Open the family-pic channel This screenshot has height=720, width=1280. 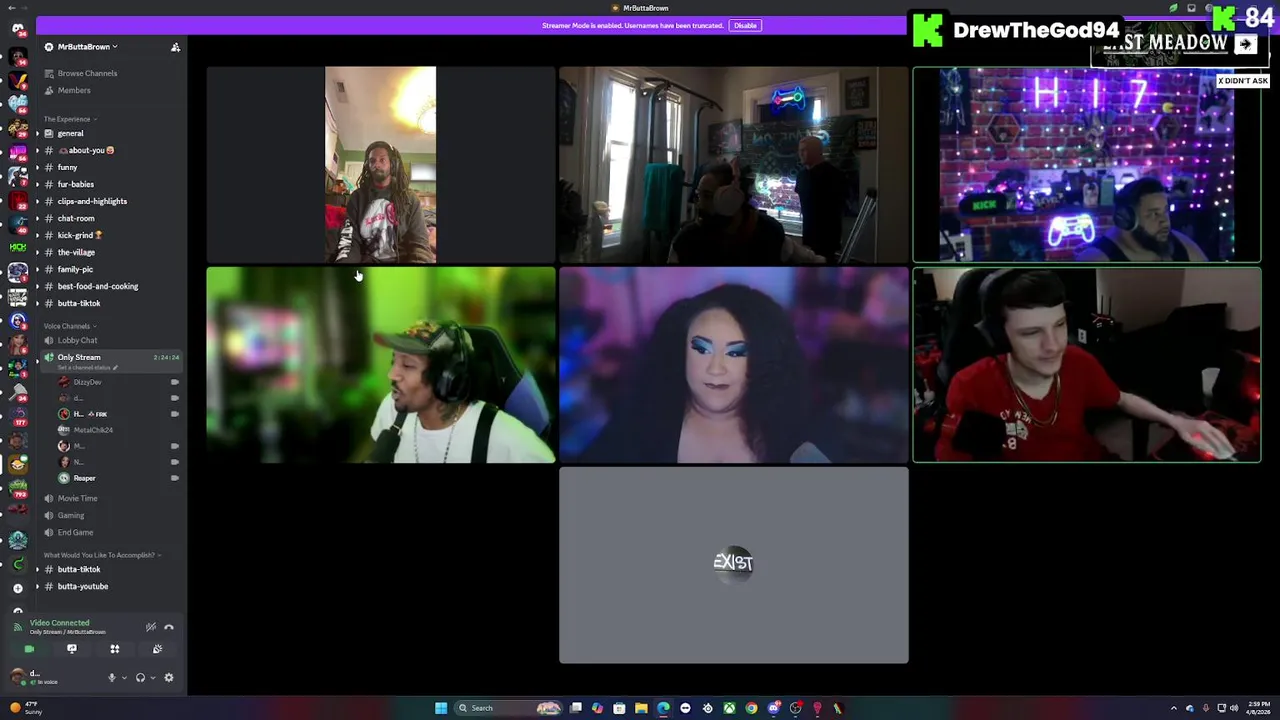point(75,269)
